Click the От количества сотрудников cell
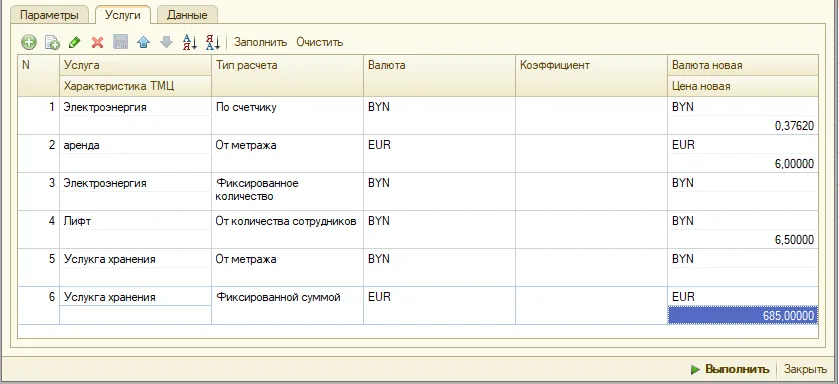 287,229
